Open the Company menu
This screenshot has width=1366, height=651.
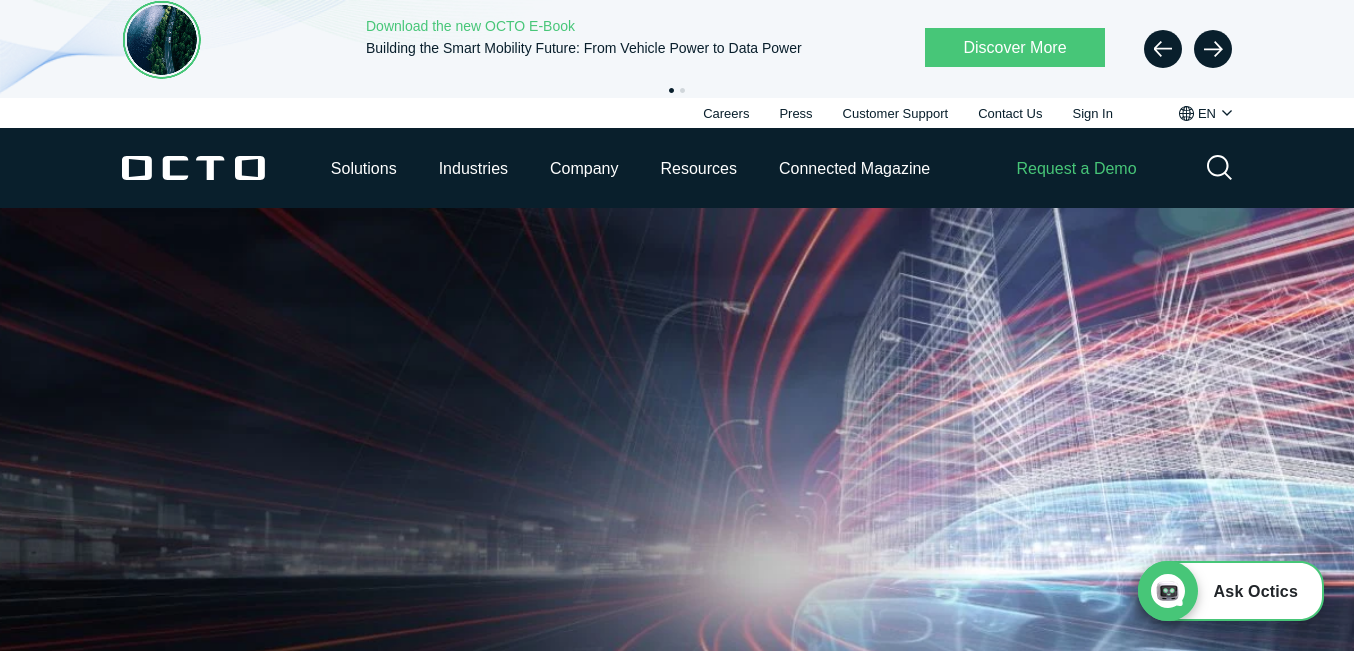584,168
